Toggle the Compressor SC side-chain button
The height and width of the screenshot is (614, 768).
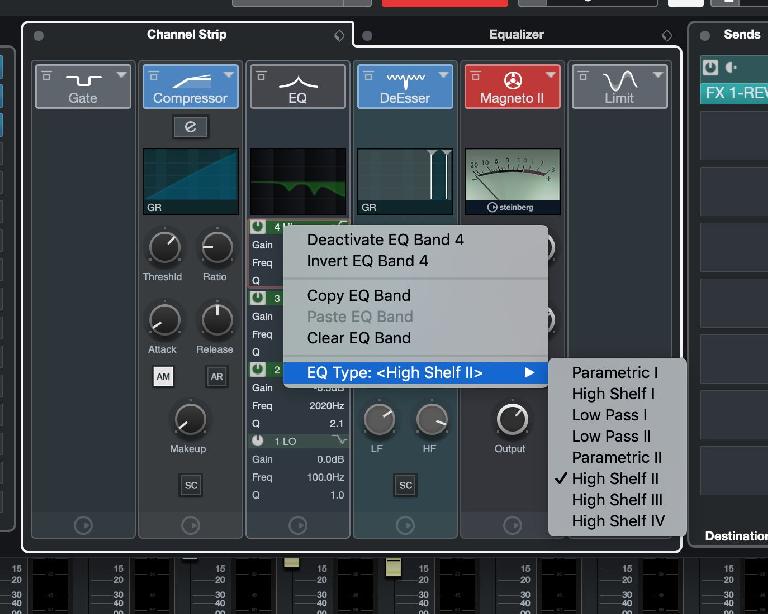(191, 485)
